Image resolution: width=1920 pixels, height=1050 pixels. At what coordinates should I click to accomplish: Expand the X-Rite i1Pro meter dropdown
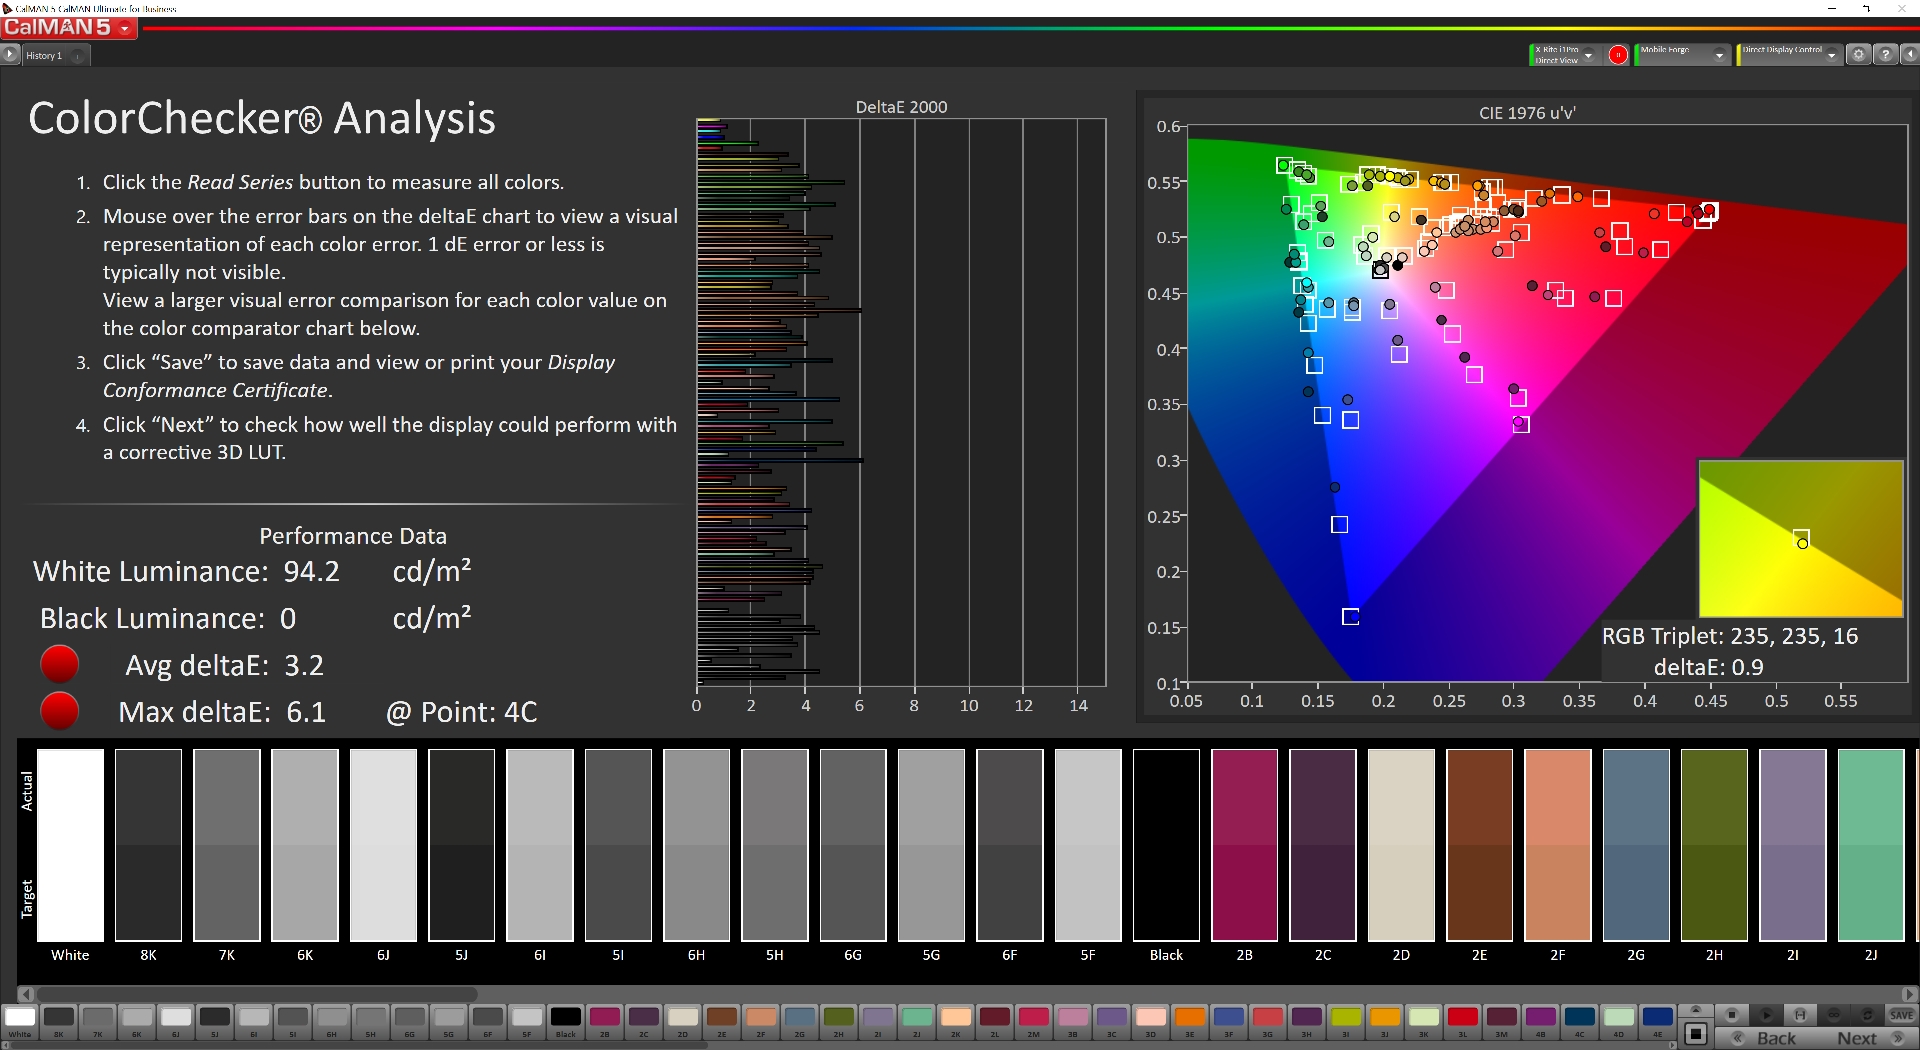tap(1588, 56)
